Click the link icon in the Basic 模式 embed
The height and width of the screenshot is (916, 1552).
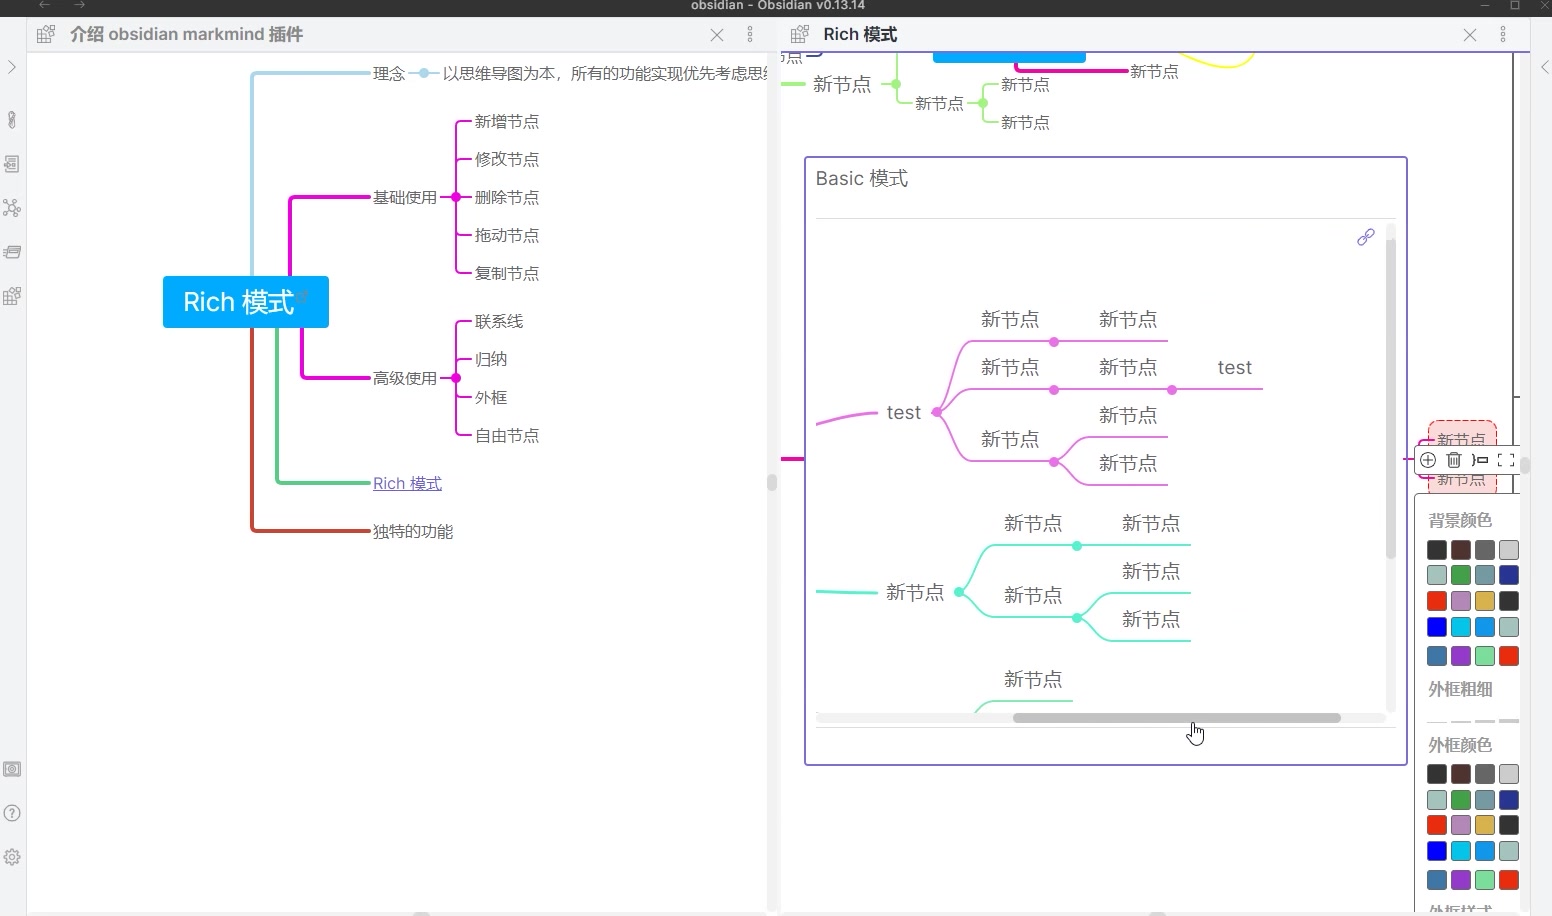click(1366, 237)
